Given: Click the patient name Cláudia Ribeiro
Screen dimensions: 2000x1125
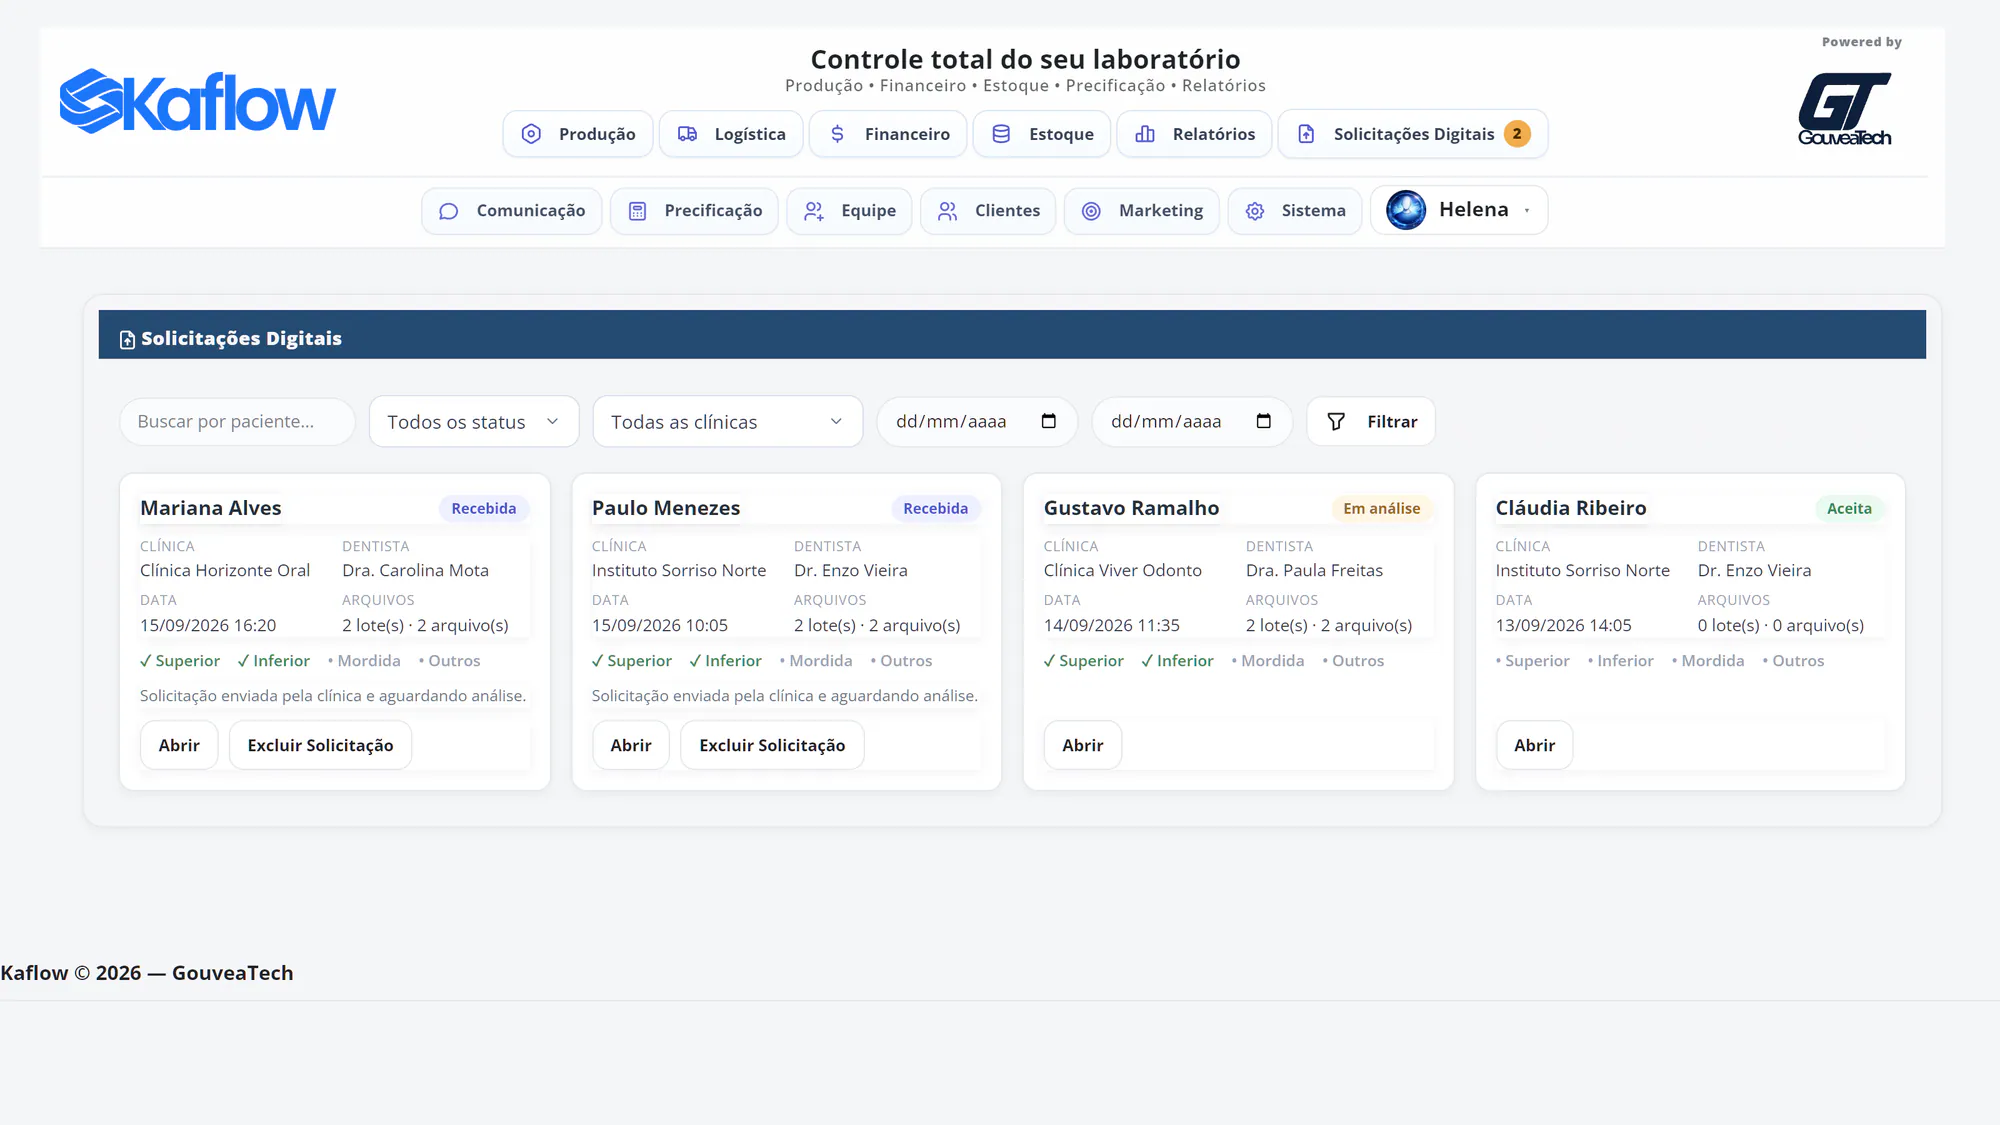Looking at the screenshot, I should (x=1571, y=508).
